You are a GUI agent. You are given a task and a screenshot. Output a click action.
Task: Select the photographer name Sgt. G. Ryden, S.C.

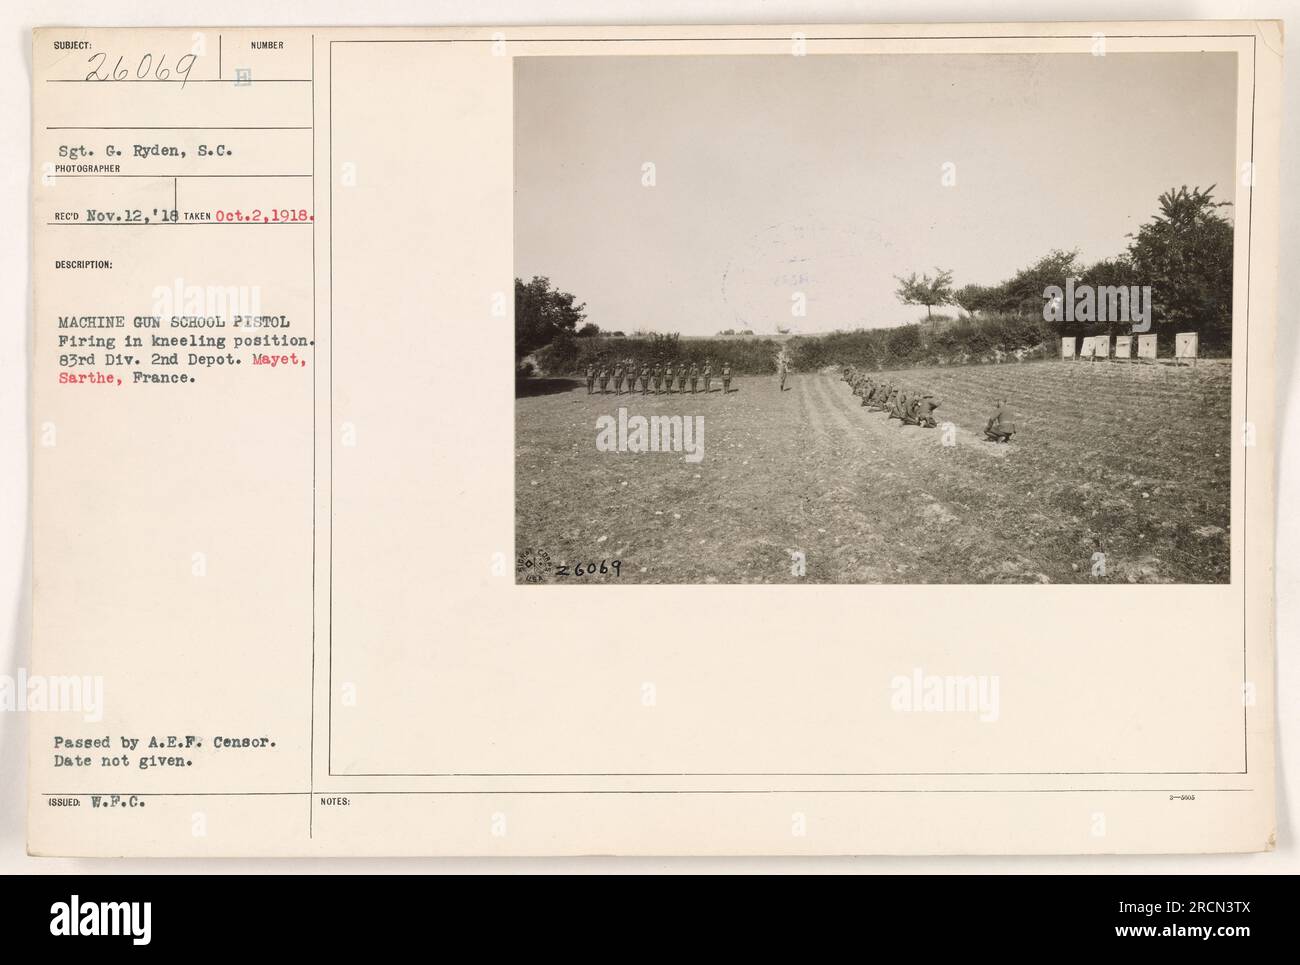point(145,152)
